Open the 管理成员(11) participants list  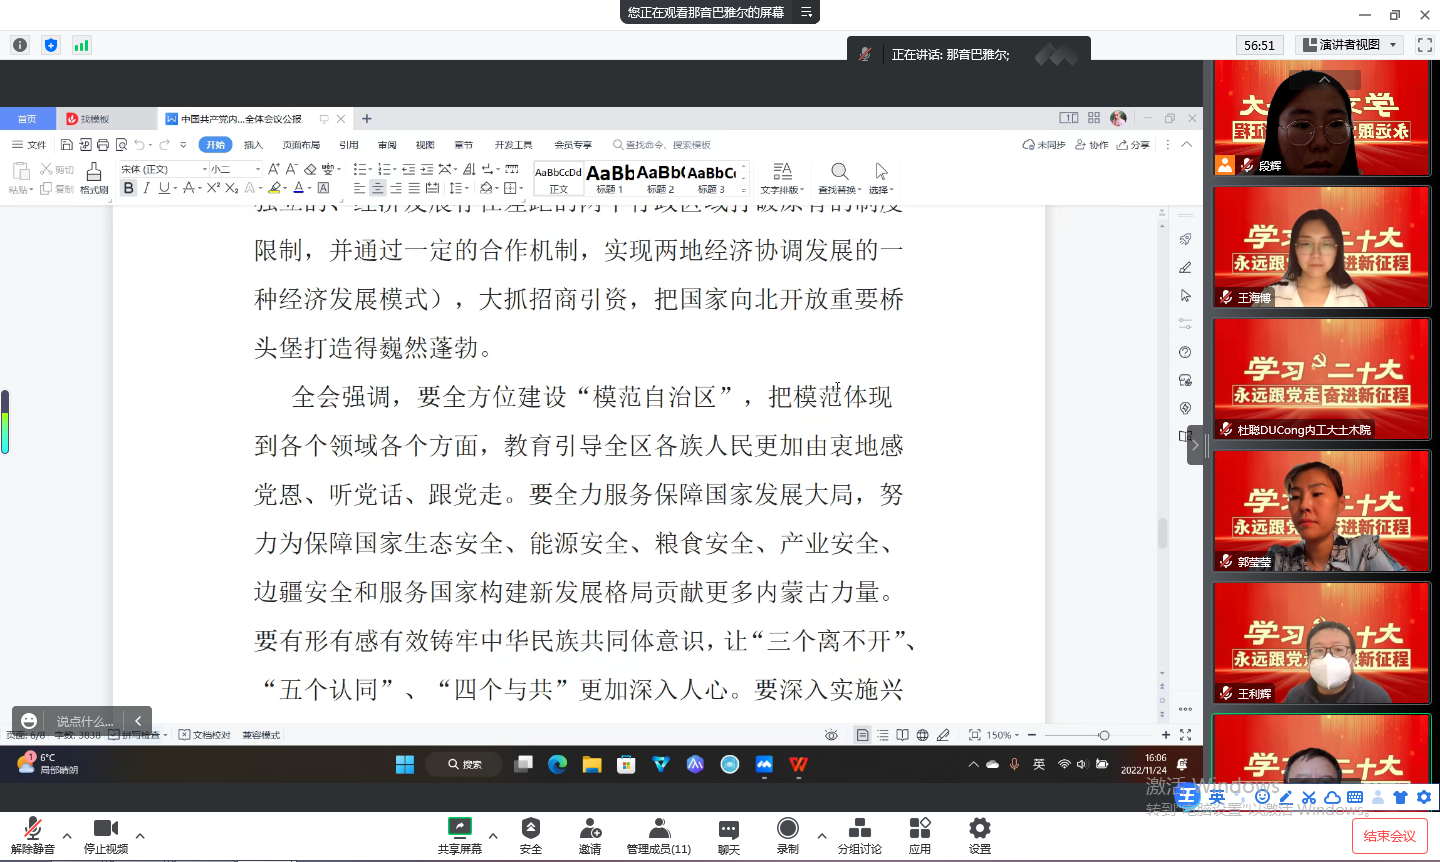pos(659,835)
